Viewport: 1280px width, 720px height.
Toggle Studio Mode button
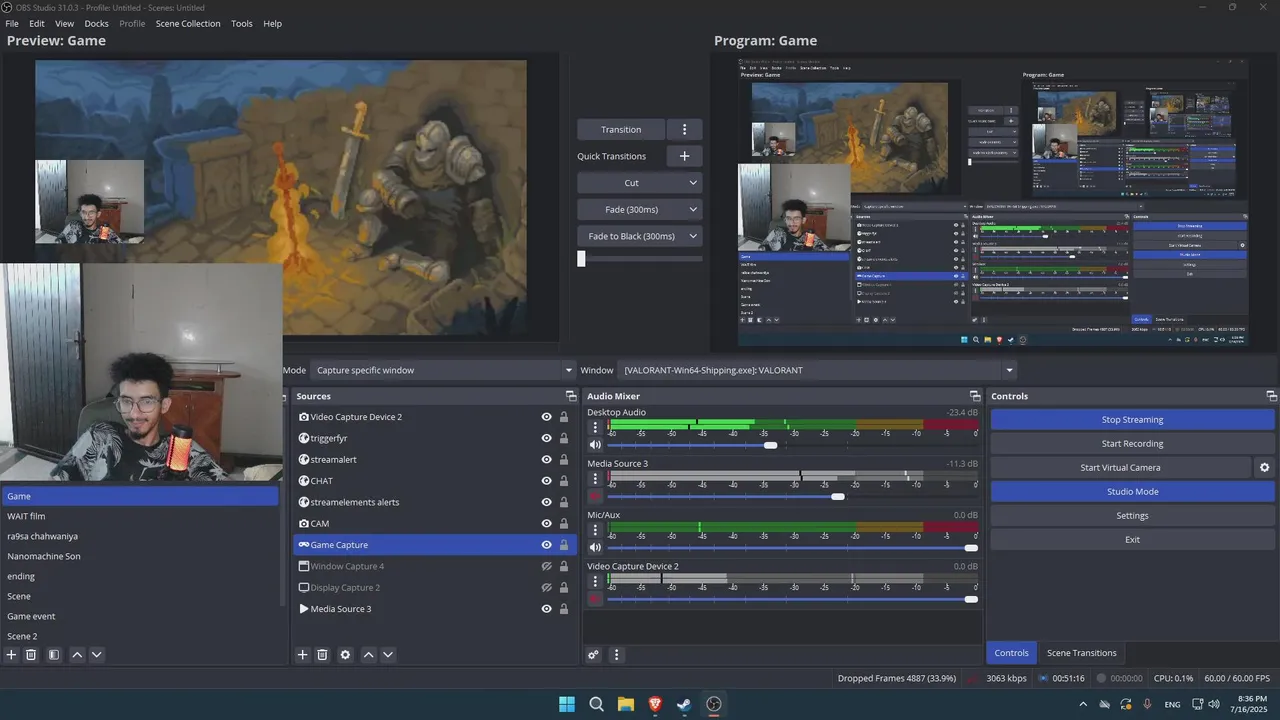[1132, 492]
